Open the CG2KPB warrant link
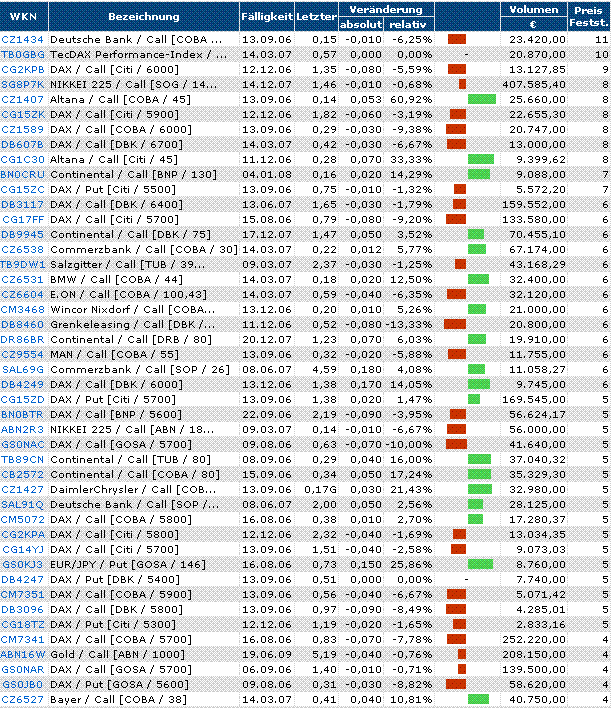Image resolution: width=611 pixels, height=708 pixels. click(23, 70)
